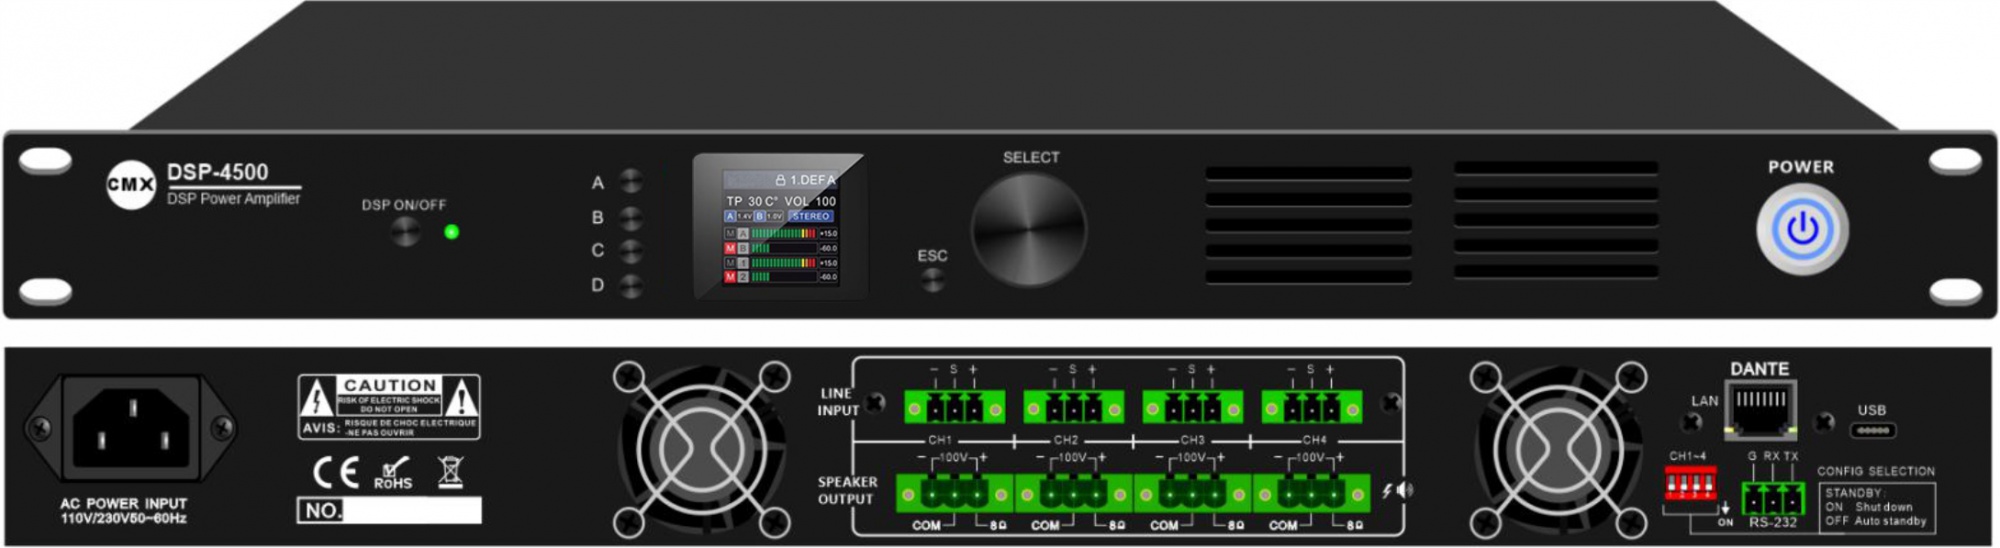
Task: Click output 1 level meter bar
Action: (x=784, y=263)
